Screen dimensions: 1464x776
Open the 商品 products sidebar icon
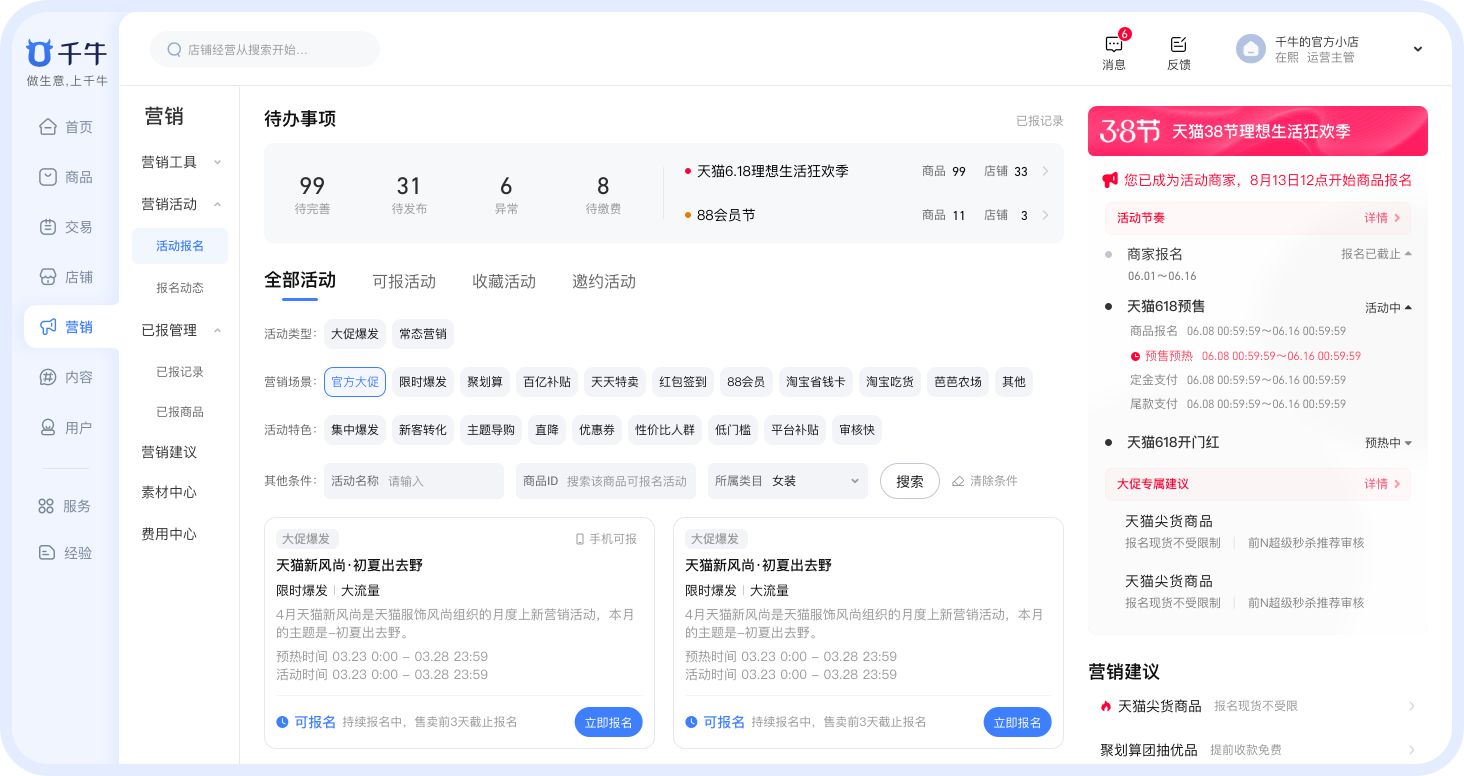pos(48,177)
